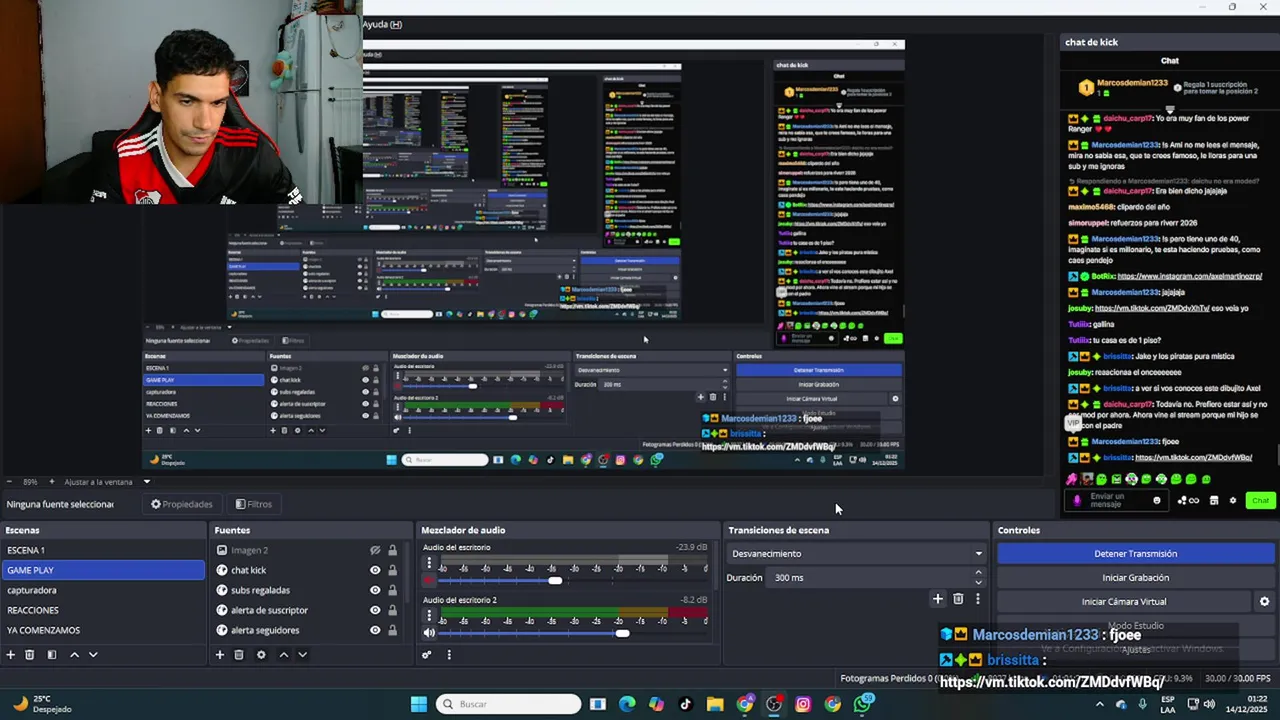1280x720 pixels.
Task: Click the Buscar taskbar search box
Action: pos(508,704)
